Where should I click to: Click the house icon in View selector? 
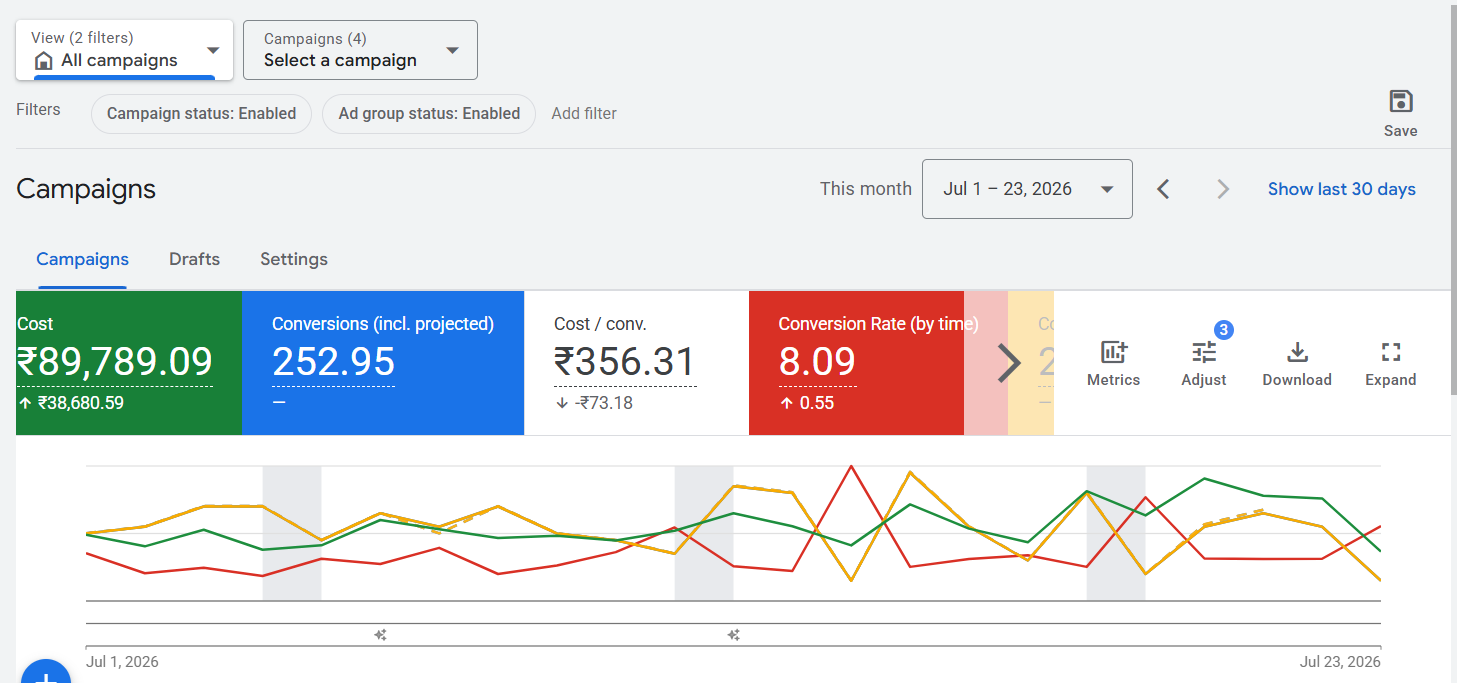pos(43,61)
